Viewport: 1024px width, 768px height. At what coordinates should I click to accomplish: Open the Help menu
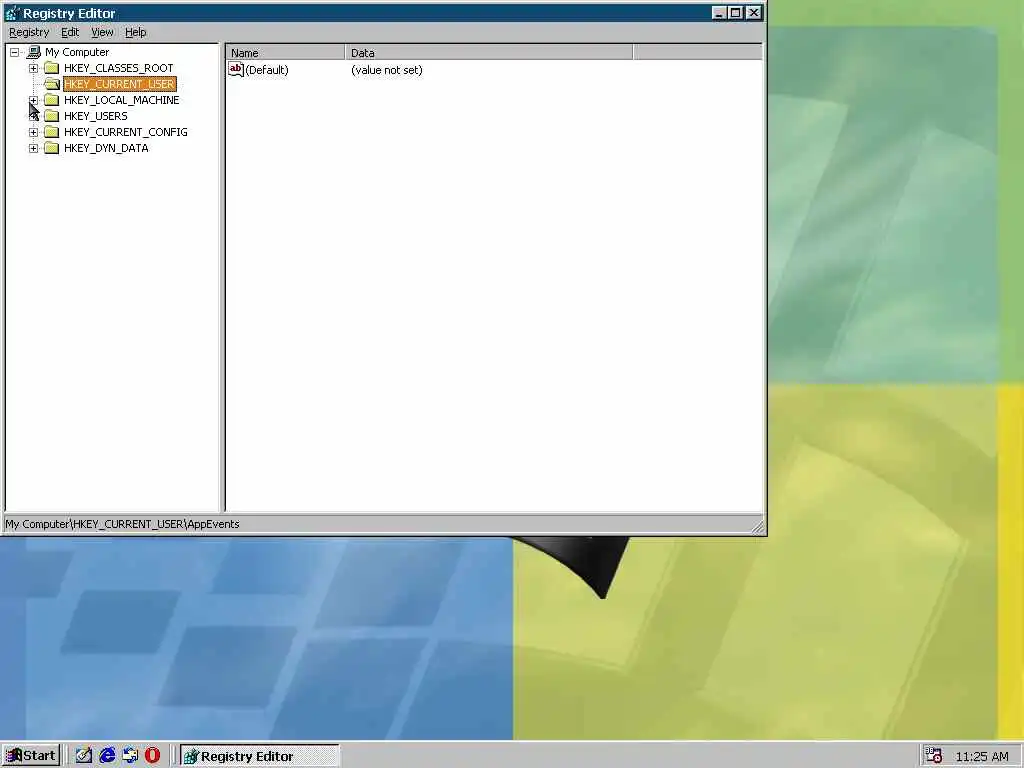[136, 32]
